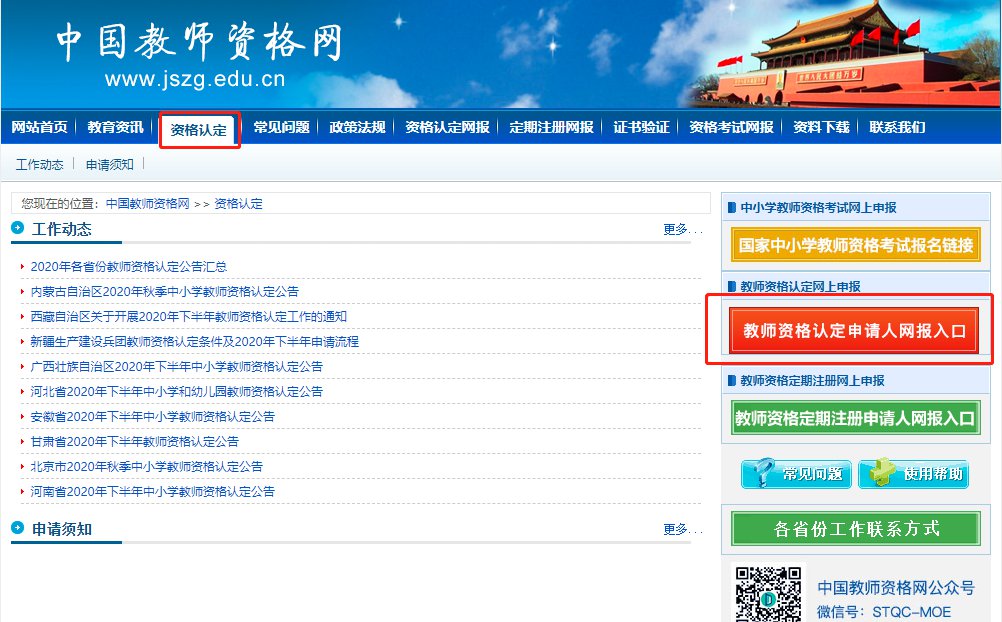Screen dimensions: 1002x622
Task: Go to 网站首页 in navigation bar
Action: [39, 127]
